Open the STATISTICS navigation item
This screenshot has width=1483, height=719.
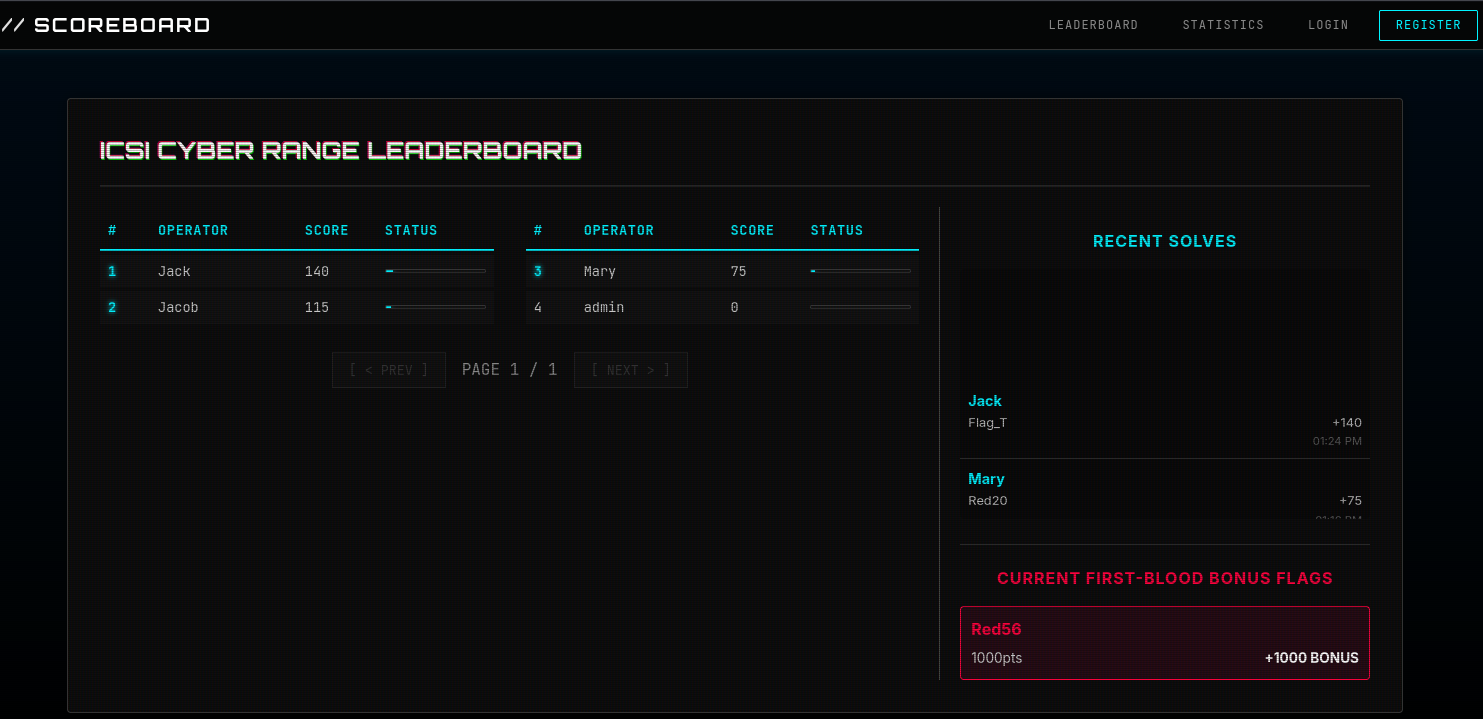(x=1222, y=24)
